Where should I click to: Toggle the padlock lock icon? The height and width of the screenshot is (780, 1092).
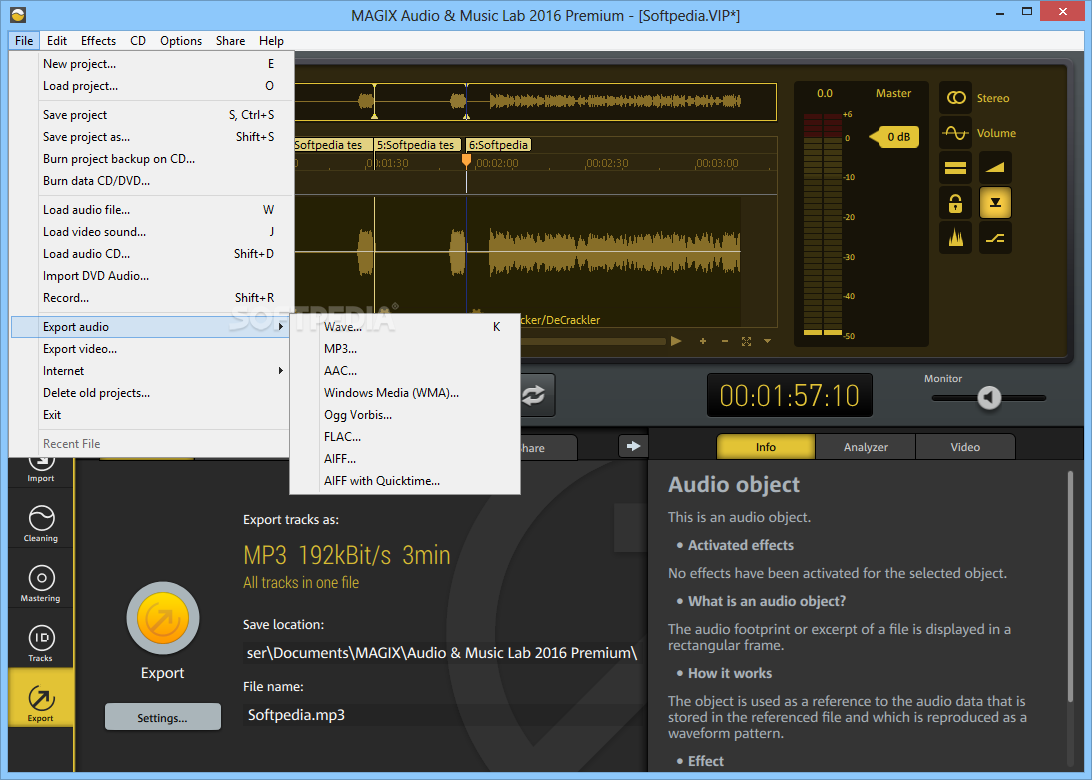(956, 203)
